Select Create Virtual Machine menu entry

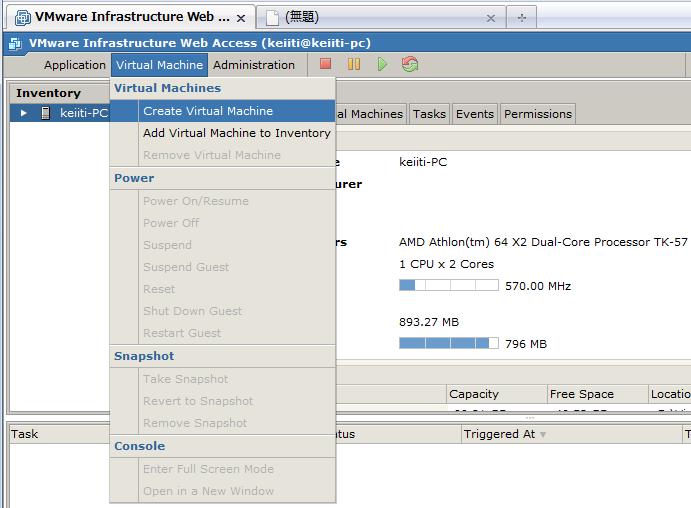[223, 111]
